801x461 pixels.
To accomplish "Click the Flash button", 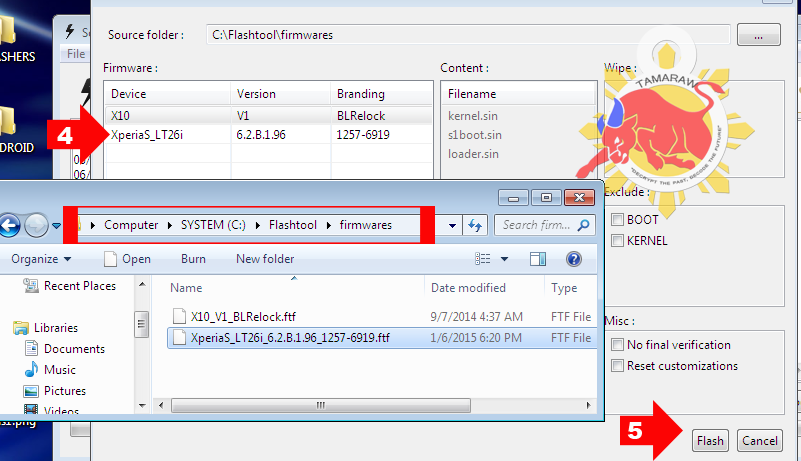I will pyautogui.click(x=710, y=441).
